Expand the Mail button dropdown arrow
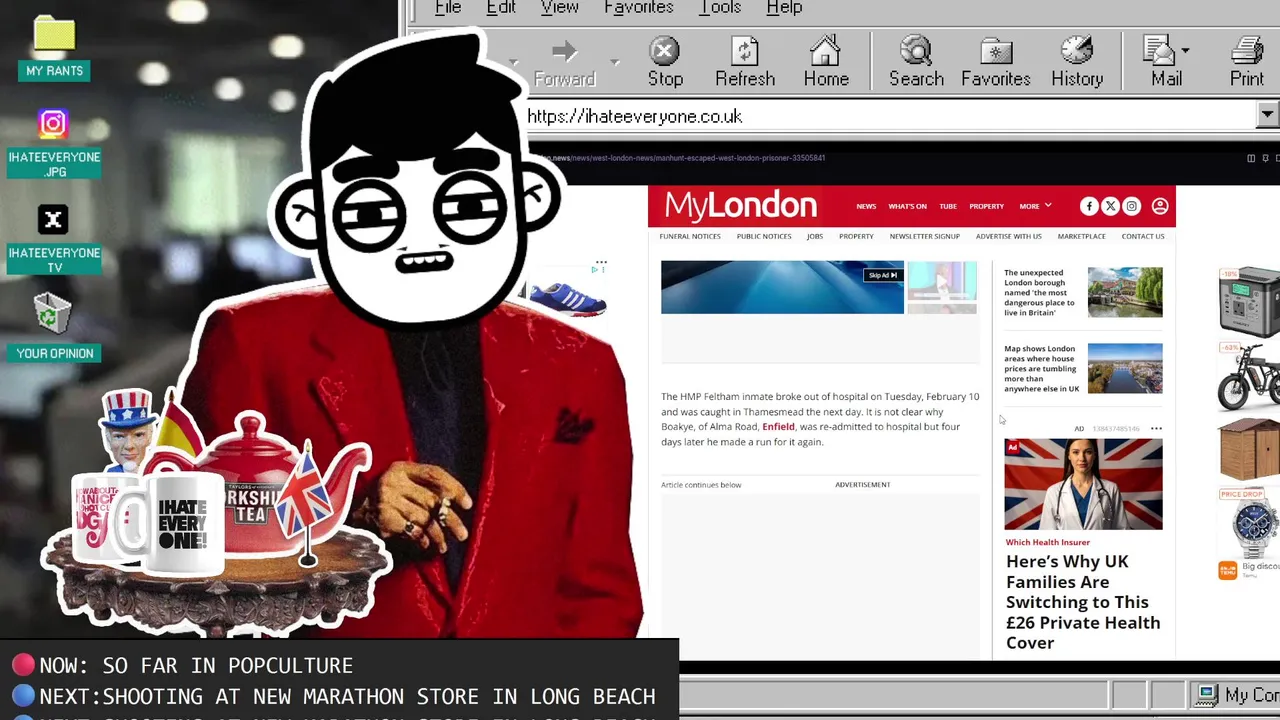The width and height of the screenshot is (1280, 720). [x=1185, y=50]
